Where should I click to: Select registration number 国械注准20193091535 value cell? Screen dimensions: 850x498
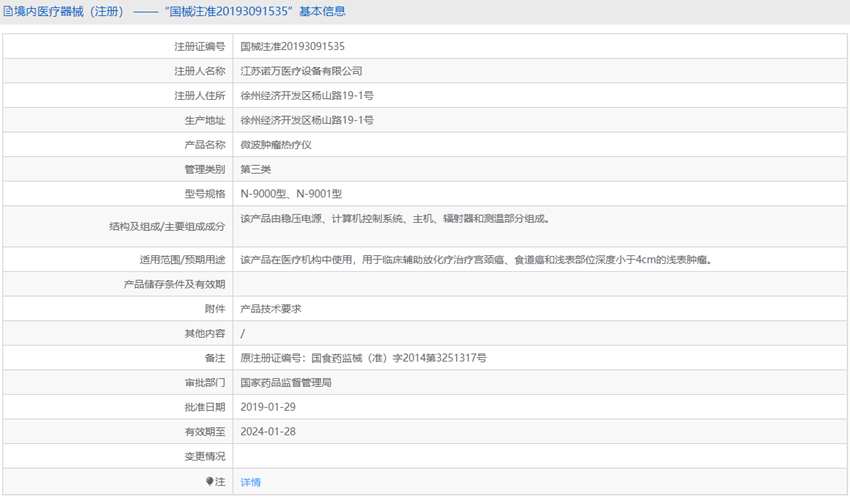pyautogui.click(x=293, y=47)
